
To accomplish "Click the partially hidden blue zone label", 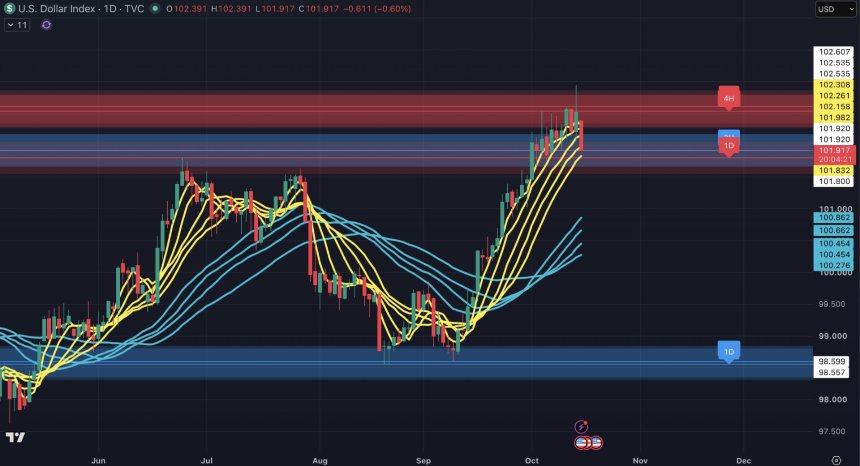I will click(x=728, y=134).
